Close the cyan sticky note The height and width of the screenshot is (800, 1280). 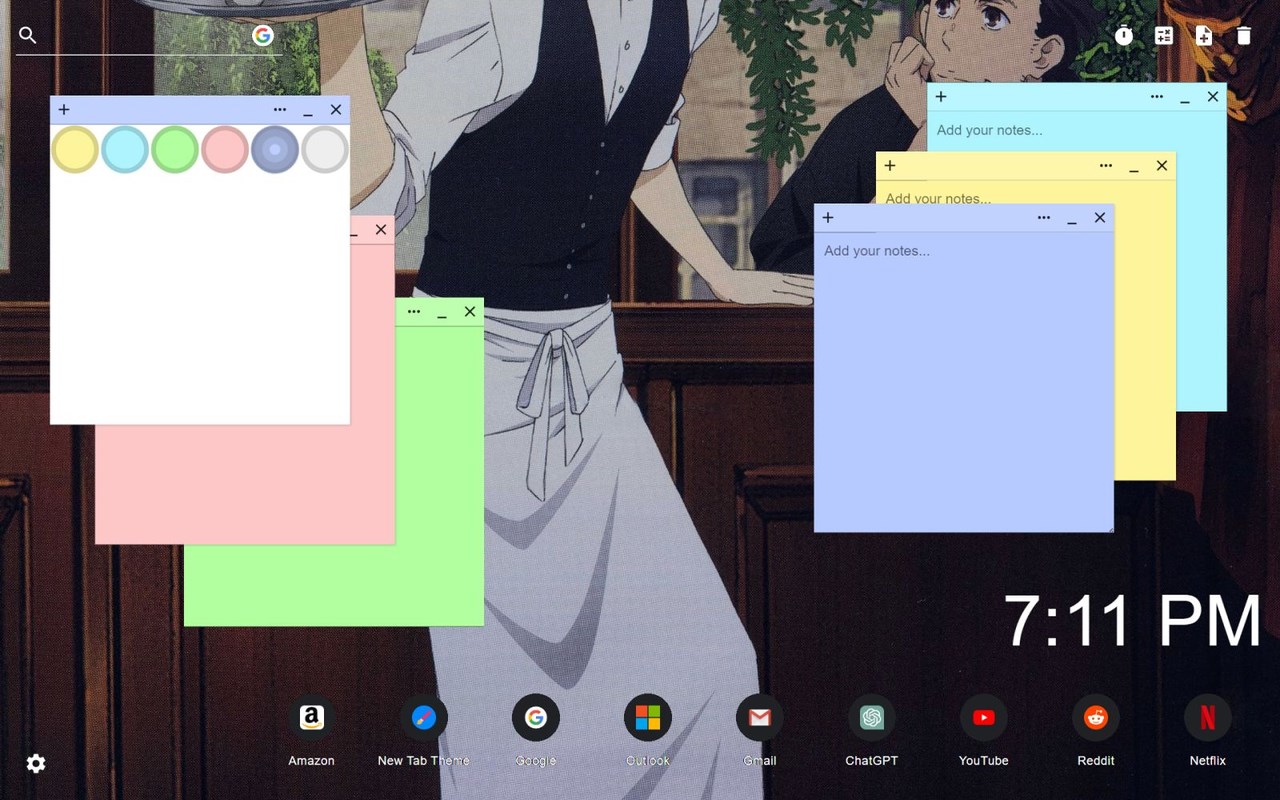point(1213,97)
